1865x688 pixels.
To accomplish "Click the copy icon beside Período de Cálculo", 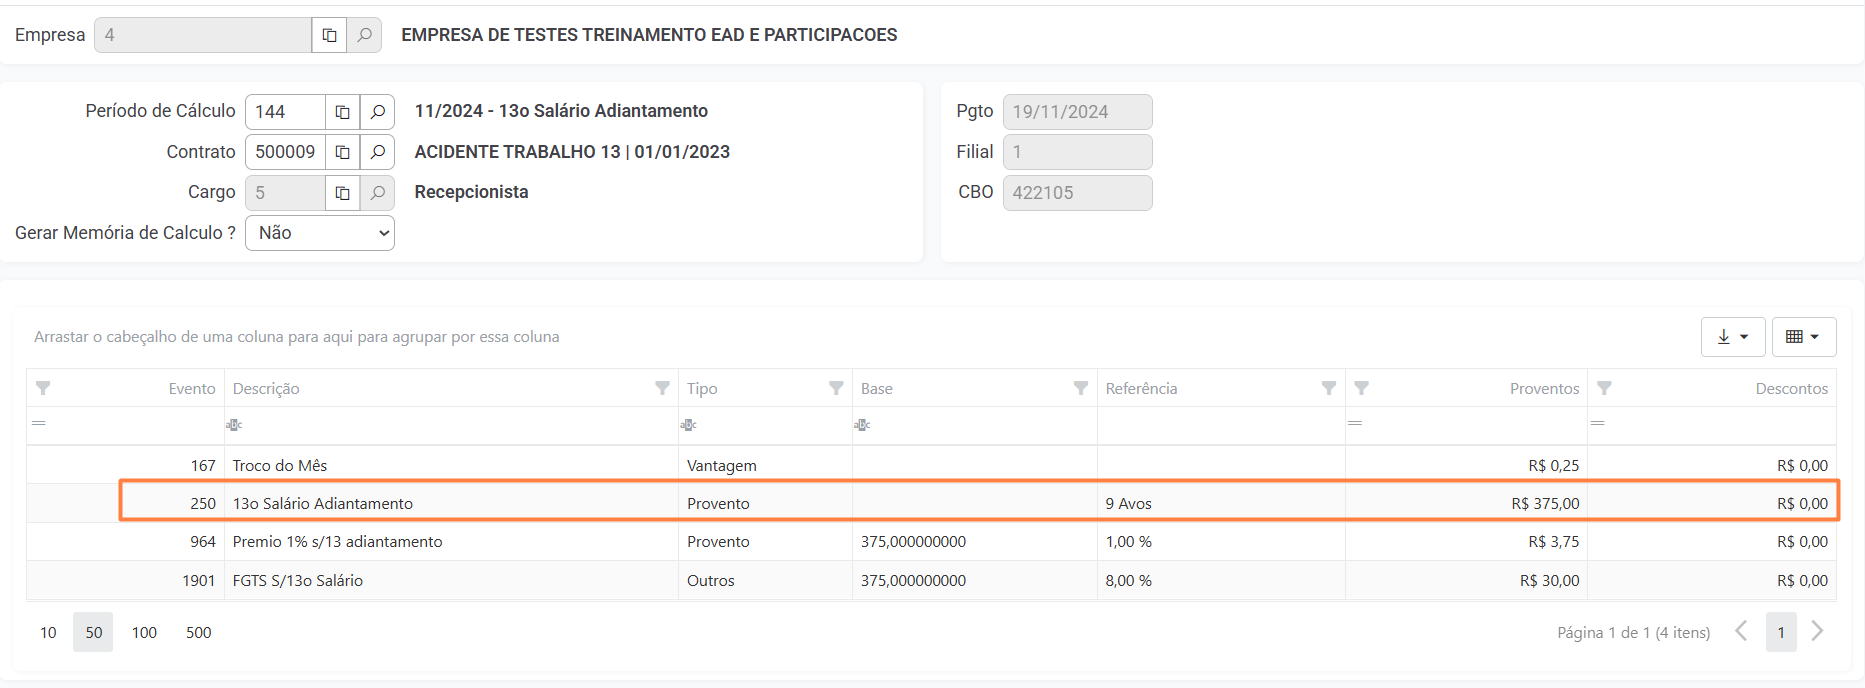I will tap(342, 112).
